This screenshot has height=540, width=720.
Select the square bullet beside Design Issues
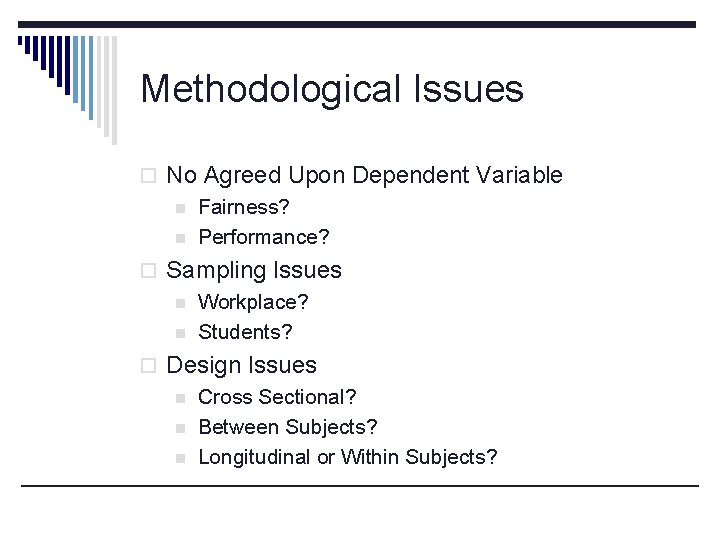click(x=148, y=366)
